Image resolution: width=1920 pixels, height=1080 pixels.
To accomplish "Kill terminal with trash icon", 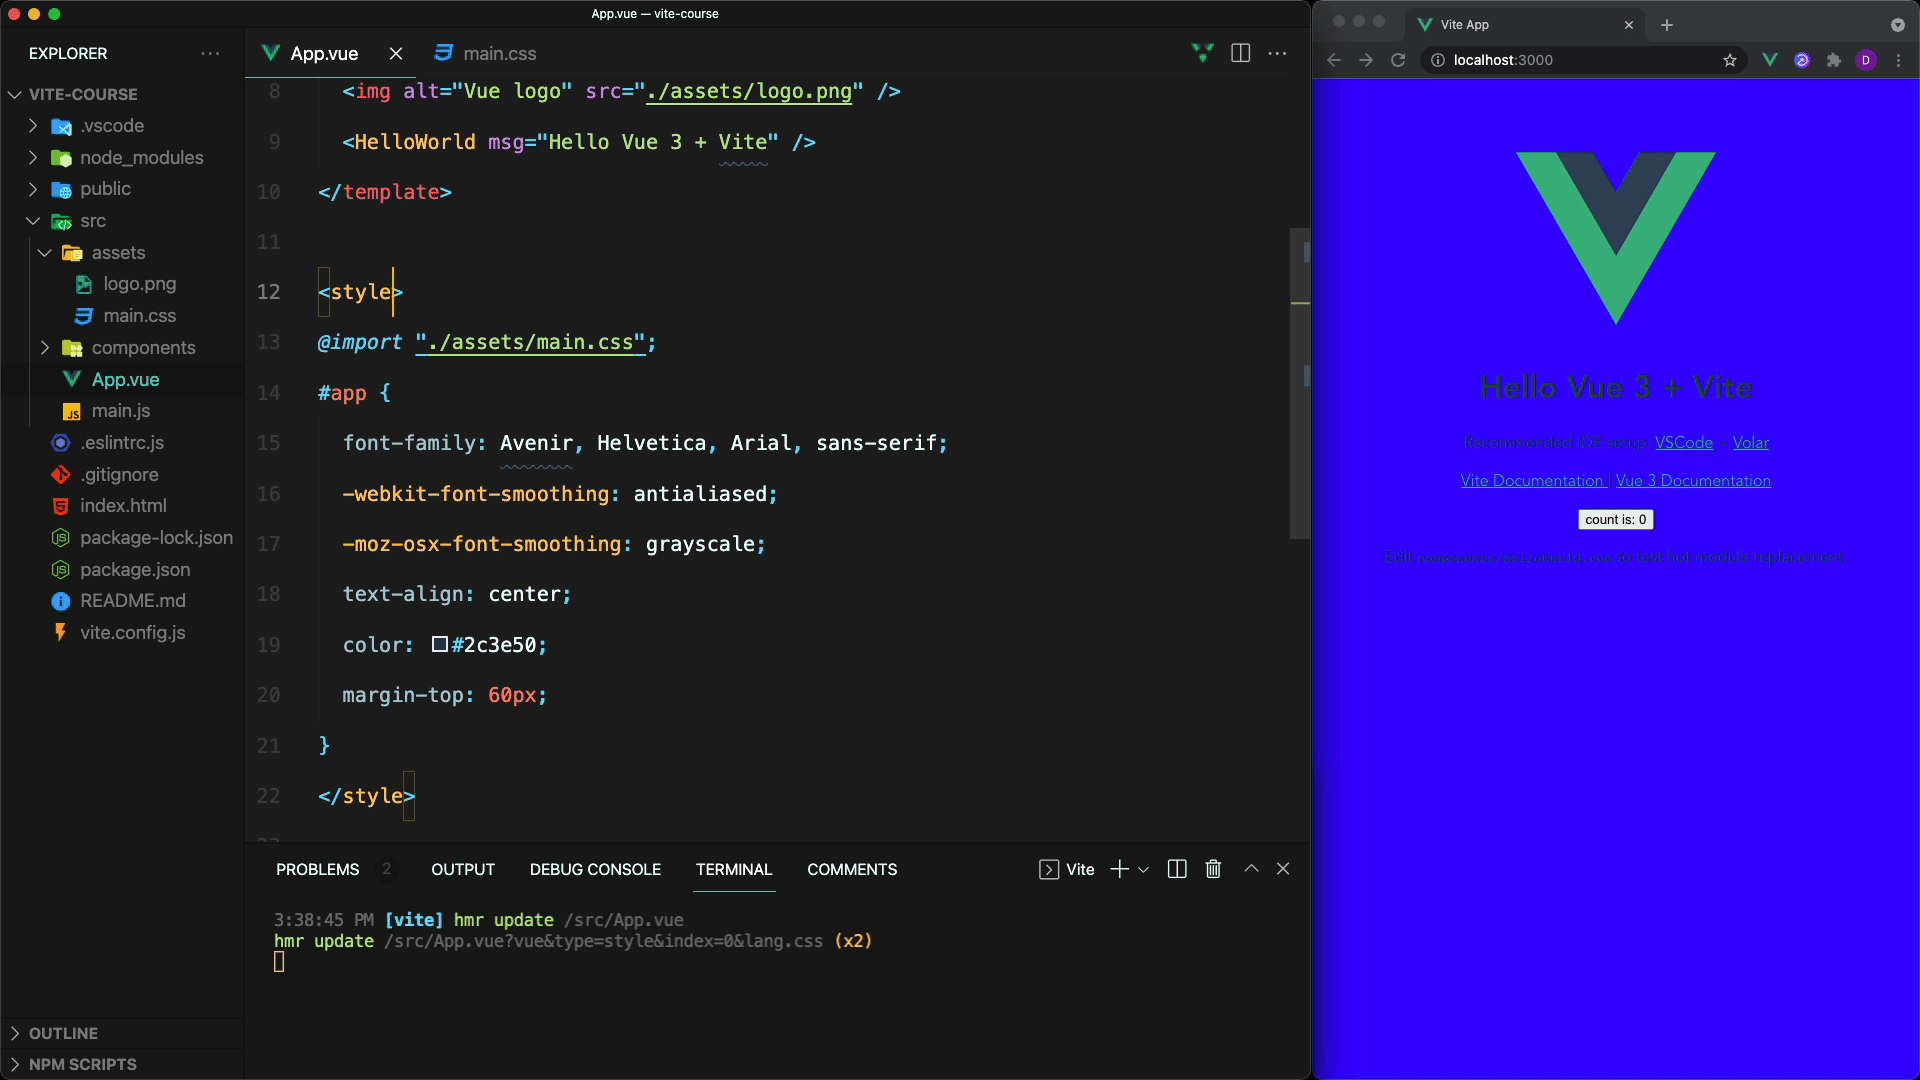I will point(1213,869).
